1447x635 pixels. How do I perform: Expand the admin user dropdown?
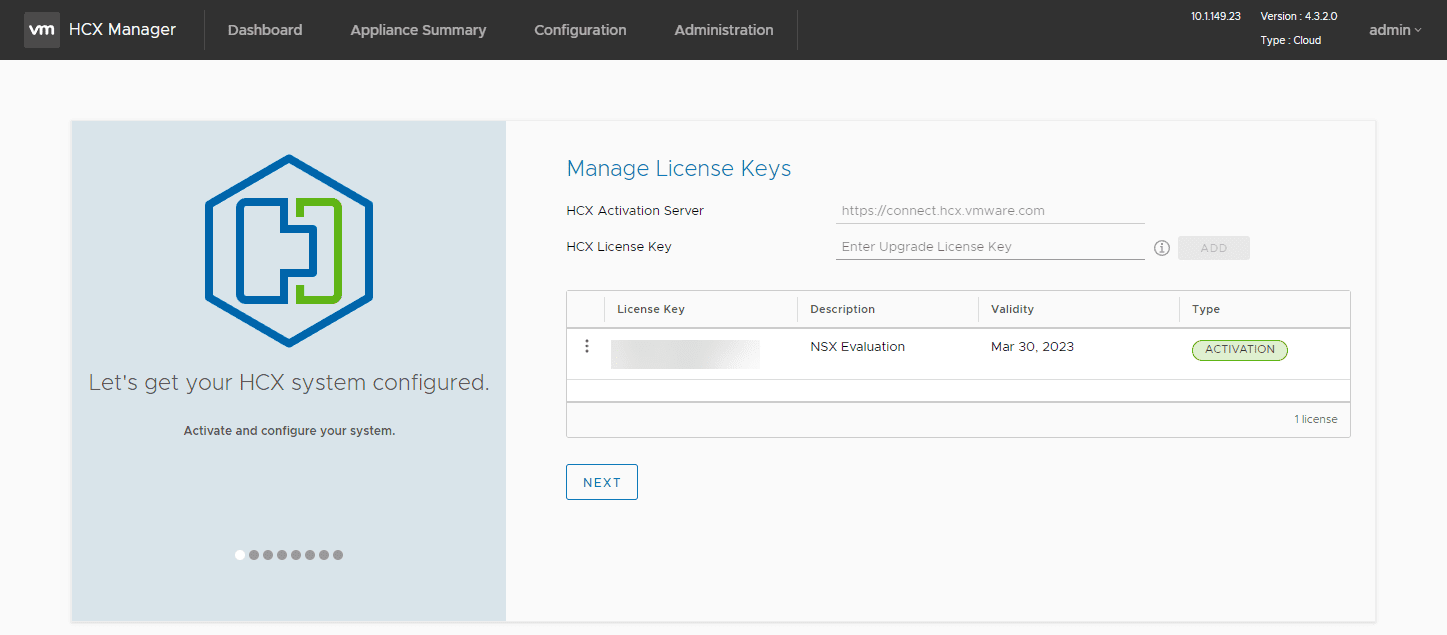(1394, 30)
